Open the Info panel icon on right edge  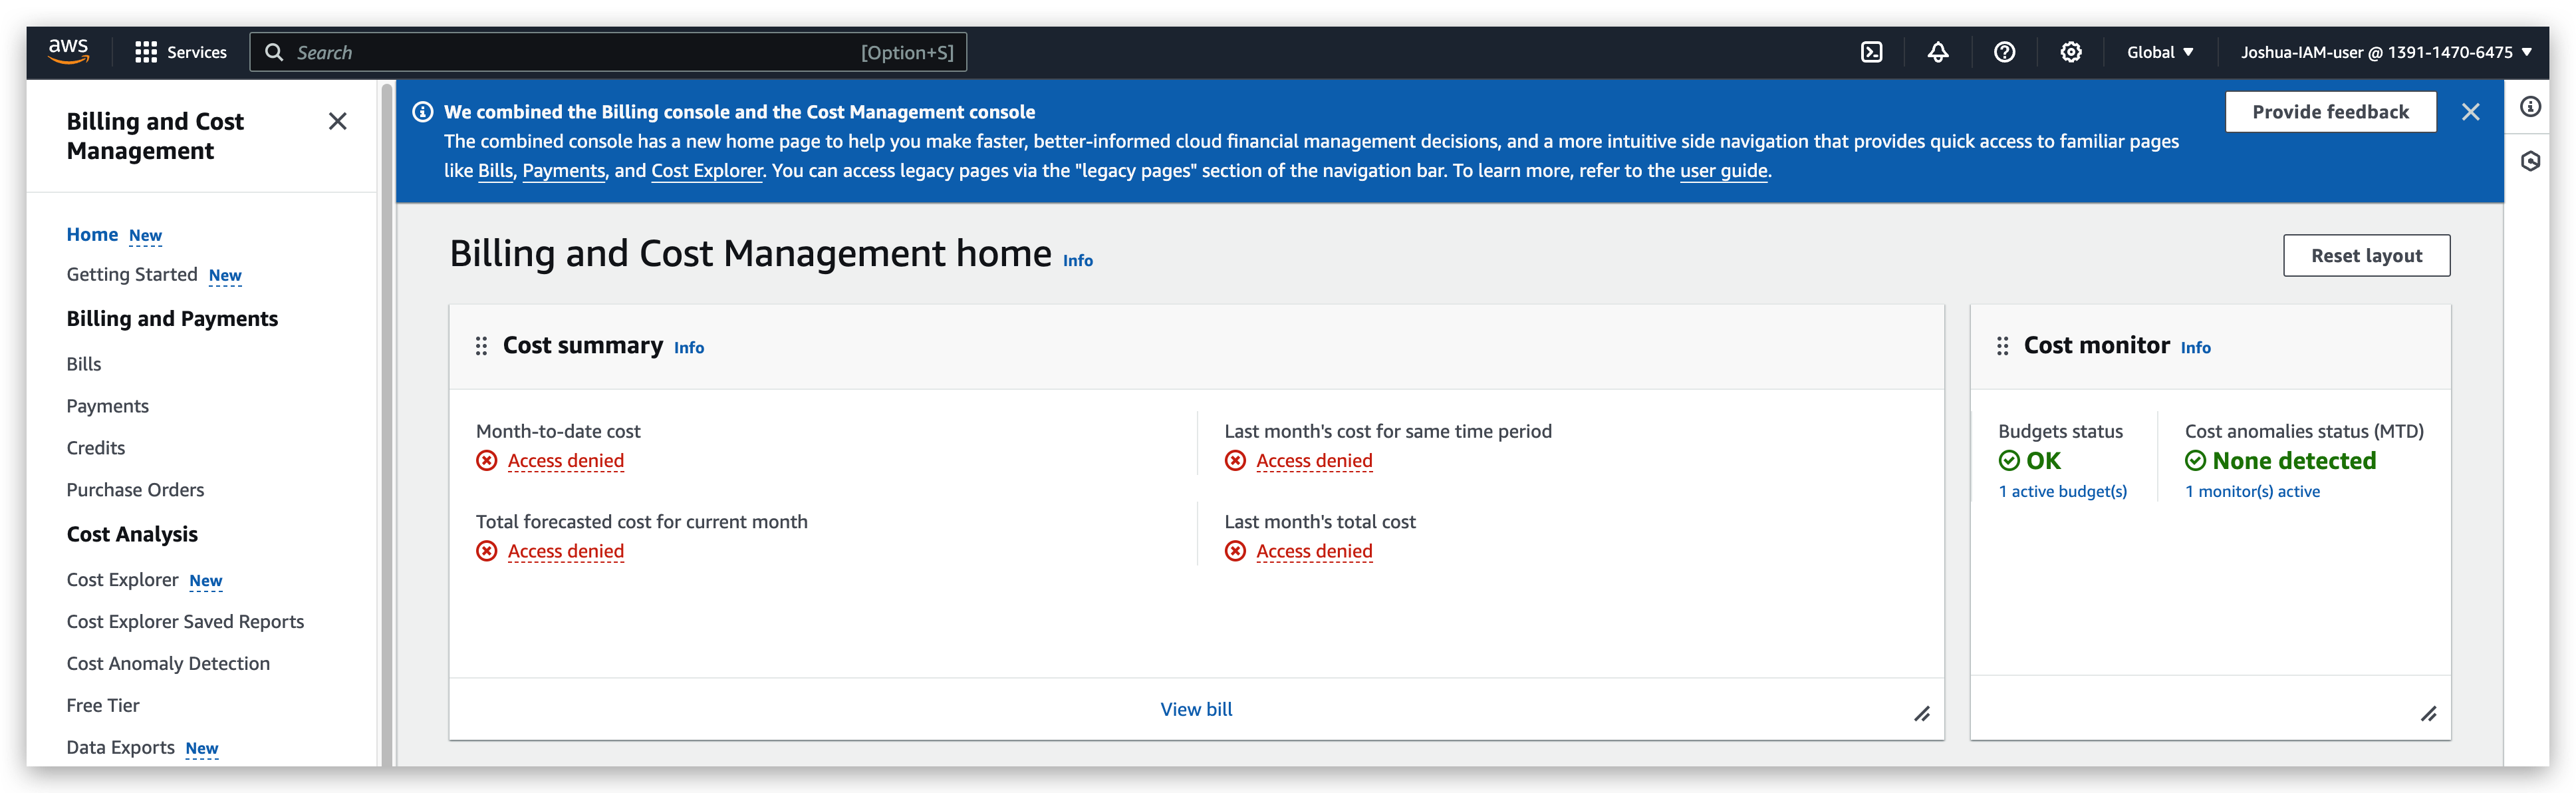pos(2532,106)
